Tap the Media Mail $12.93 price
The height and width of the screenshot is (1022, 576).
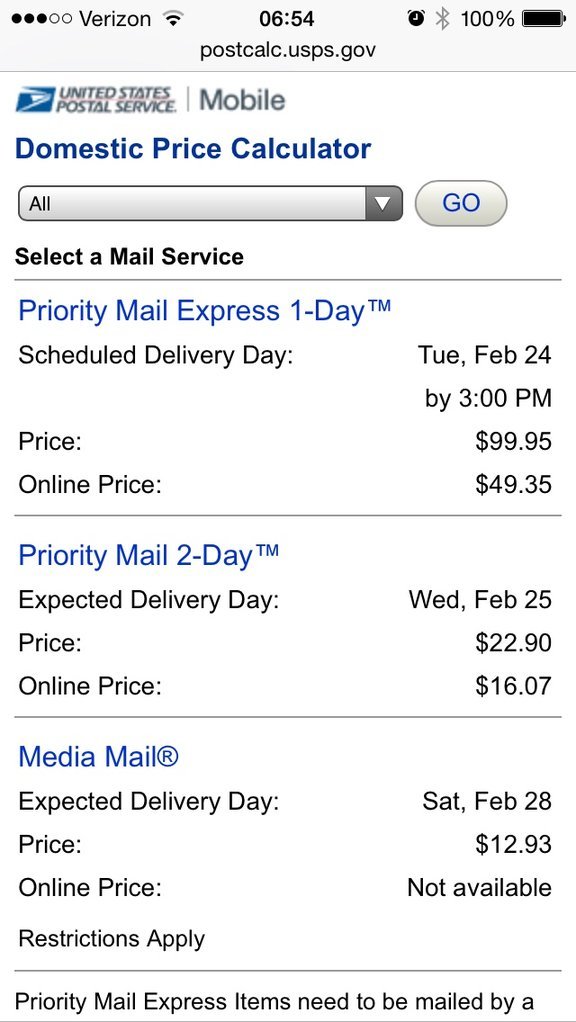click(513, 844)
